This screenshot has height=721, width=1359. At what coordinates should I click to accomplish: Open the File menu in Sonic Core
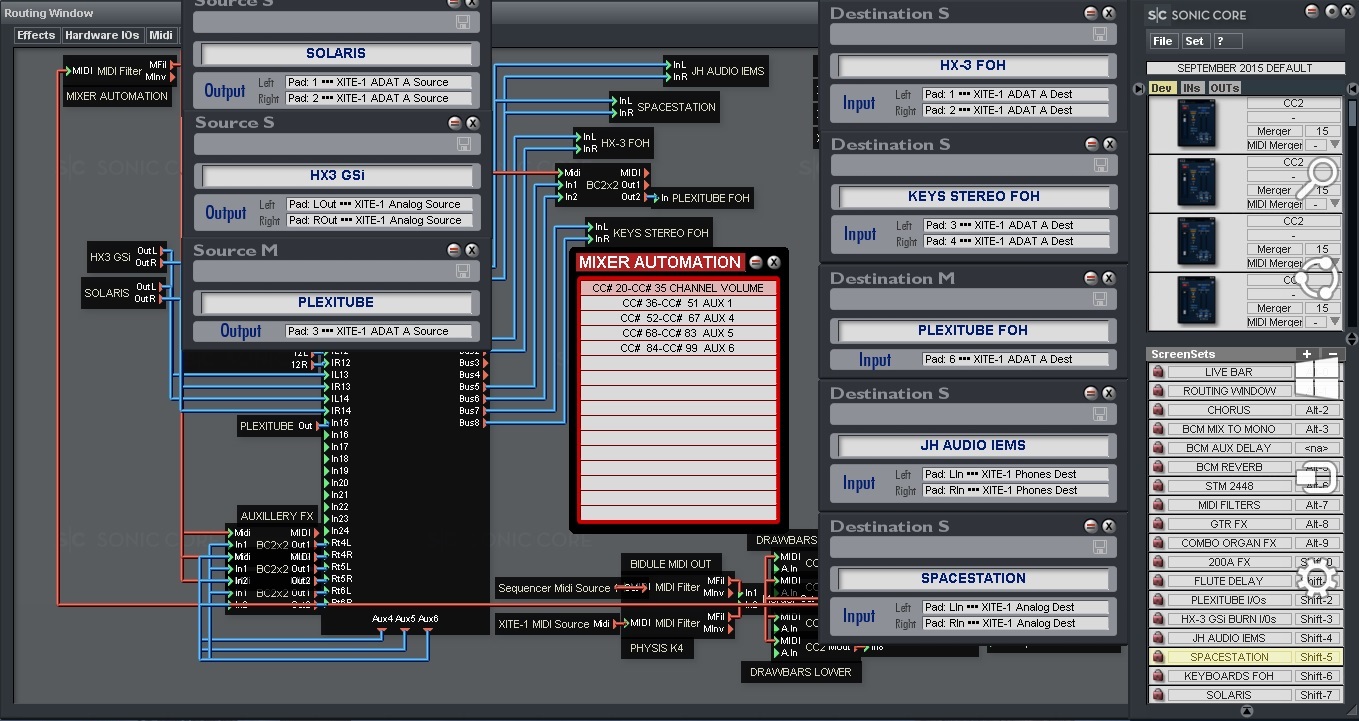pyautogui.click(x=1163, y=41)
